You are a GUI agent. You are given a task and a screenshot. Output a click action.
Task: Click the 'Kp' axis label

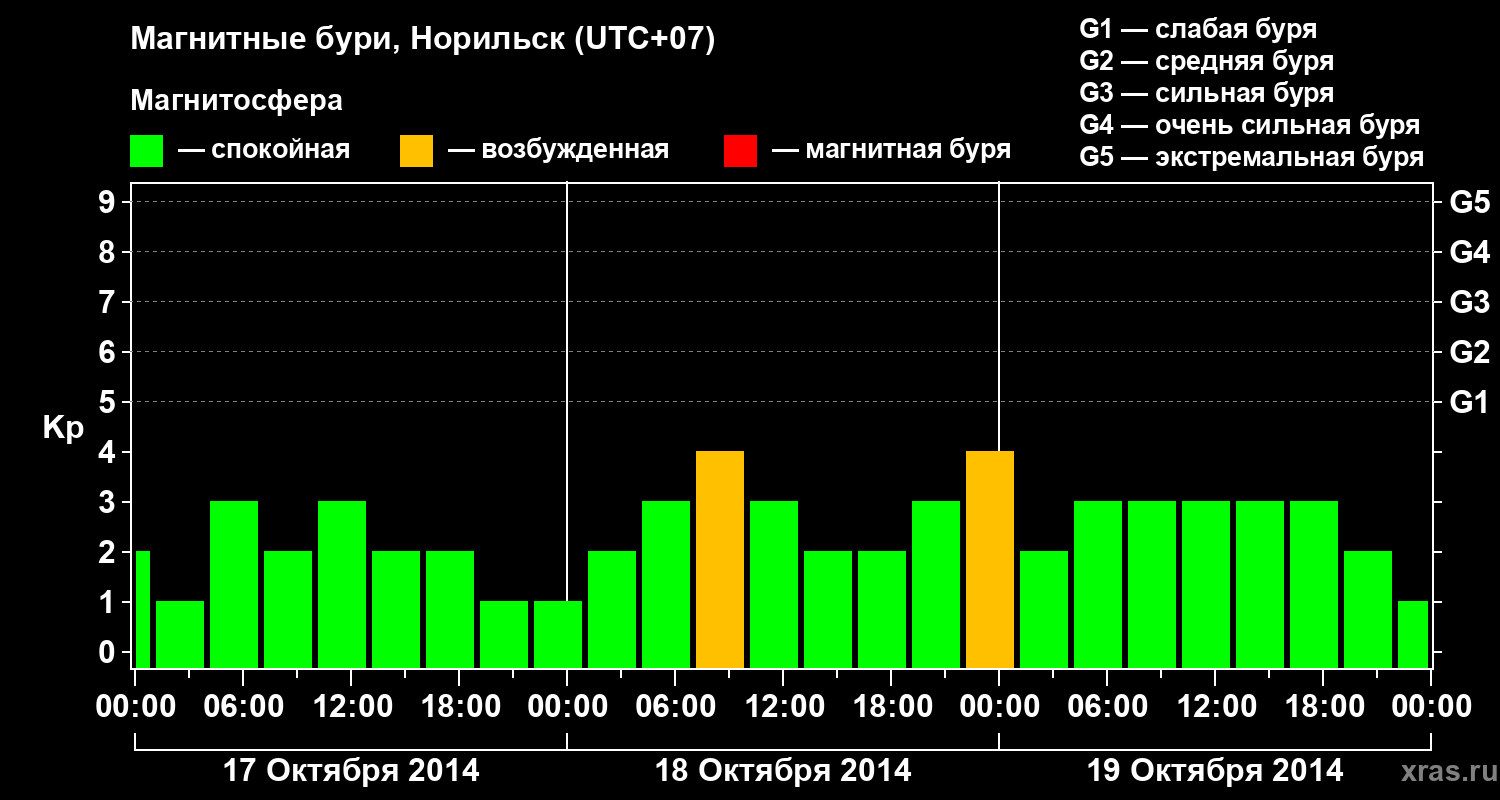pos(63,429)
